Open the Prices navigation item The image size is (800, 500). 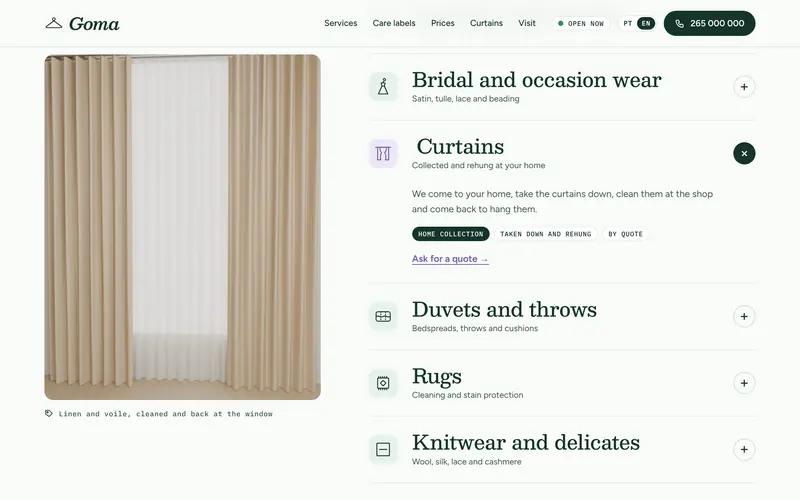click(x=442, y=23)
